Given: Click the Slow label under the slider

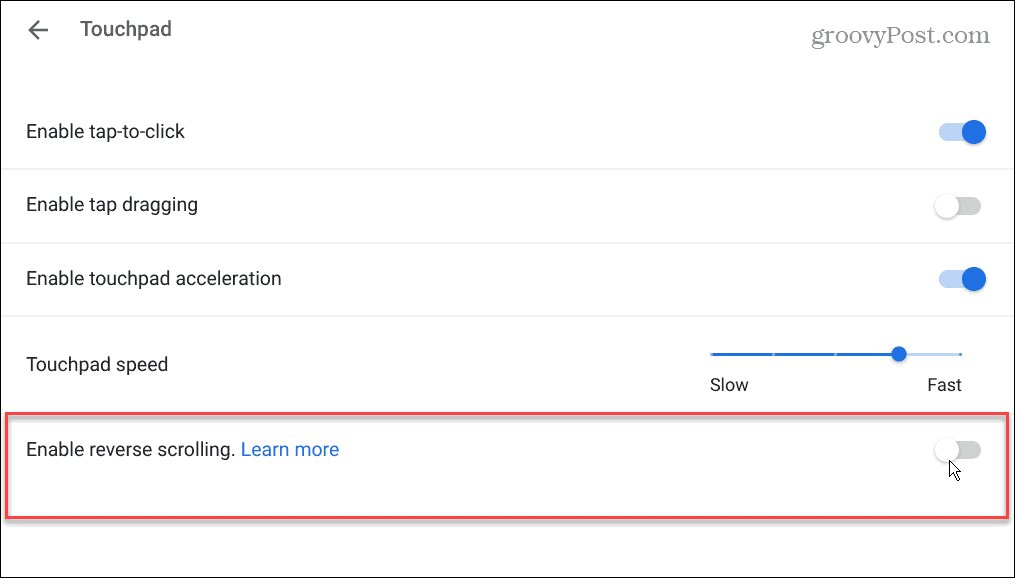Looking at the screenshot, I should 729,385.
